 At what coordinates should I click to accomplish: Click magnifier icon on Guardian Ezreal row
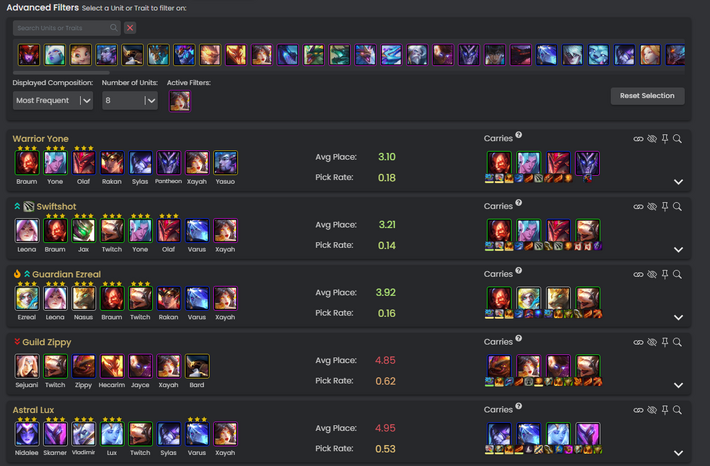(677, 274)
